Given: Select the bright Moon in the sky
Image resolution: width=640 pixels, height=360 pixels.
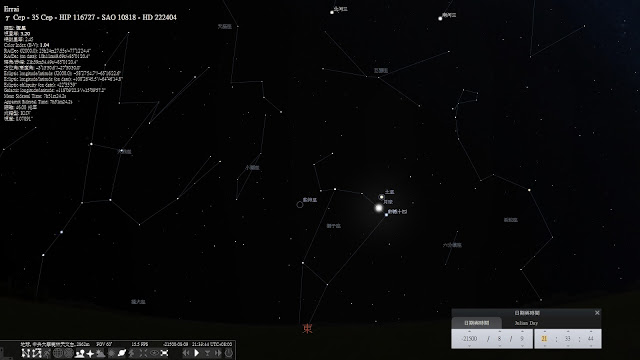Looking at the screenshot, I should (x=379, y=208).
